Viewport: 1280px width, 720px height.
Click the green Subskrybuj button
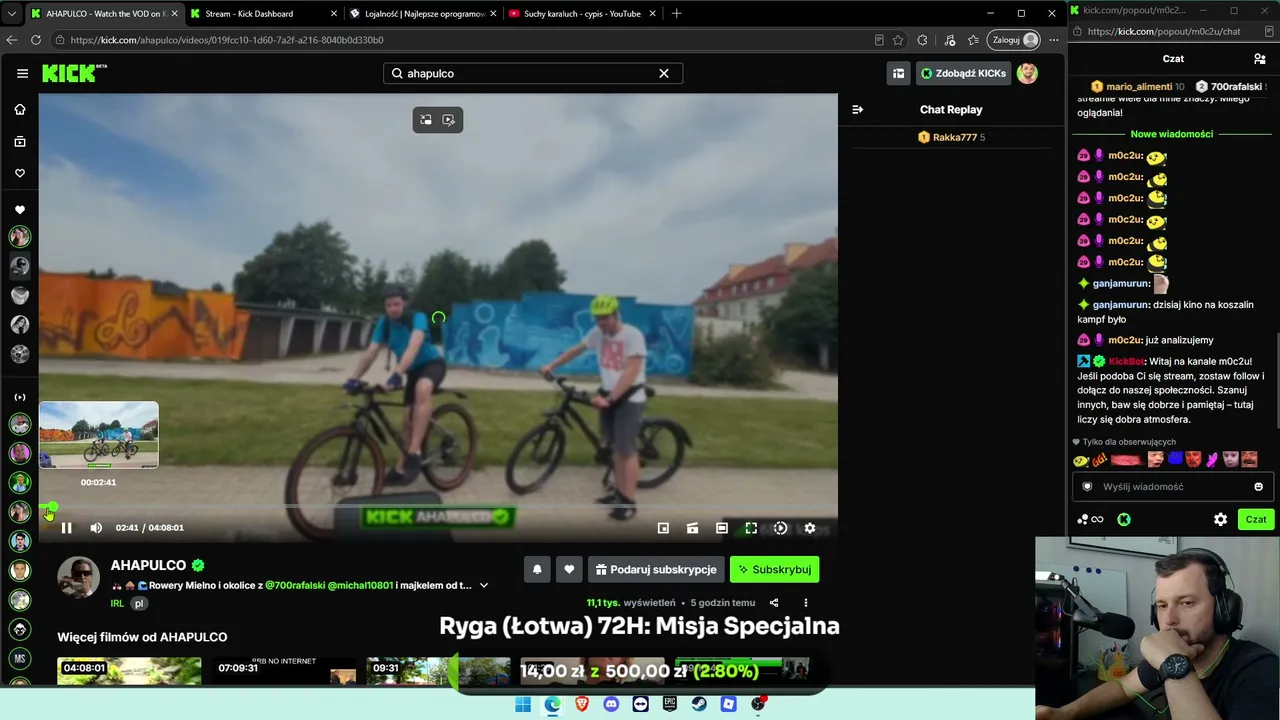click(774, 569)
